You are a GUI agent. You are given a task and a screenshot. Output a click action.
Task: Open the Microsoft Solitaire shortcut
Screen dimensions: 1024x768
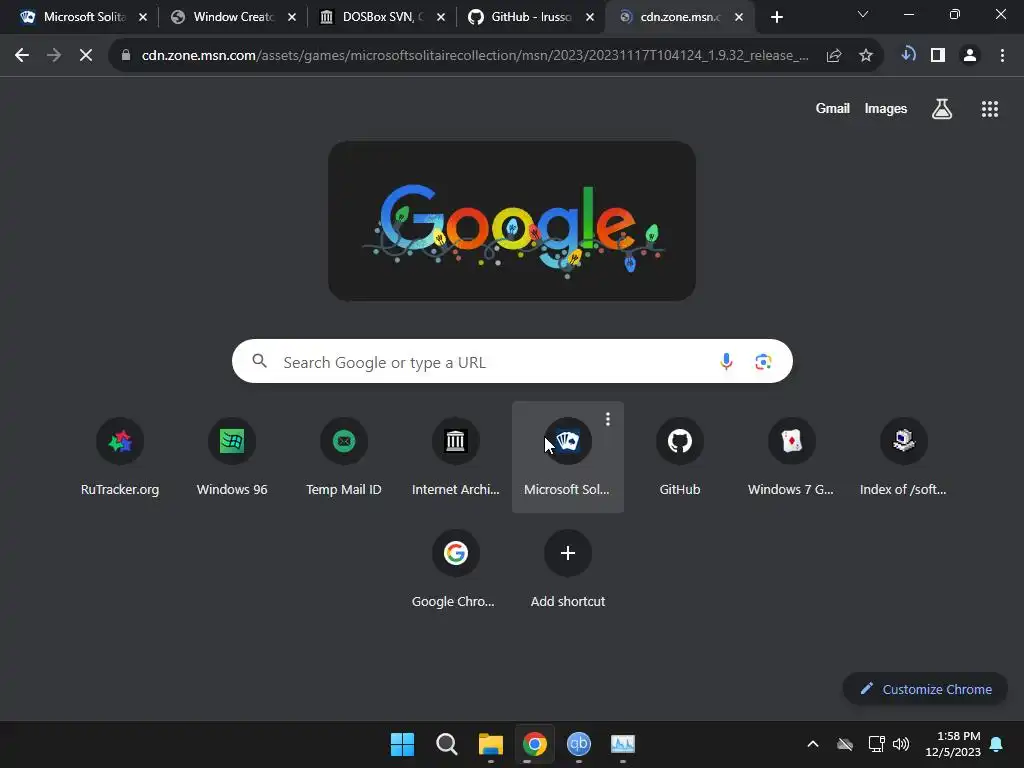[568, 457]
